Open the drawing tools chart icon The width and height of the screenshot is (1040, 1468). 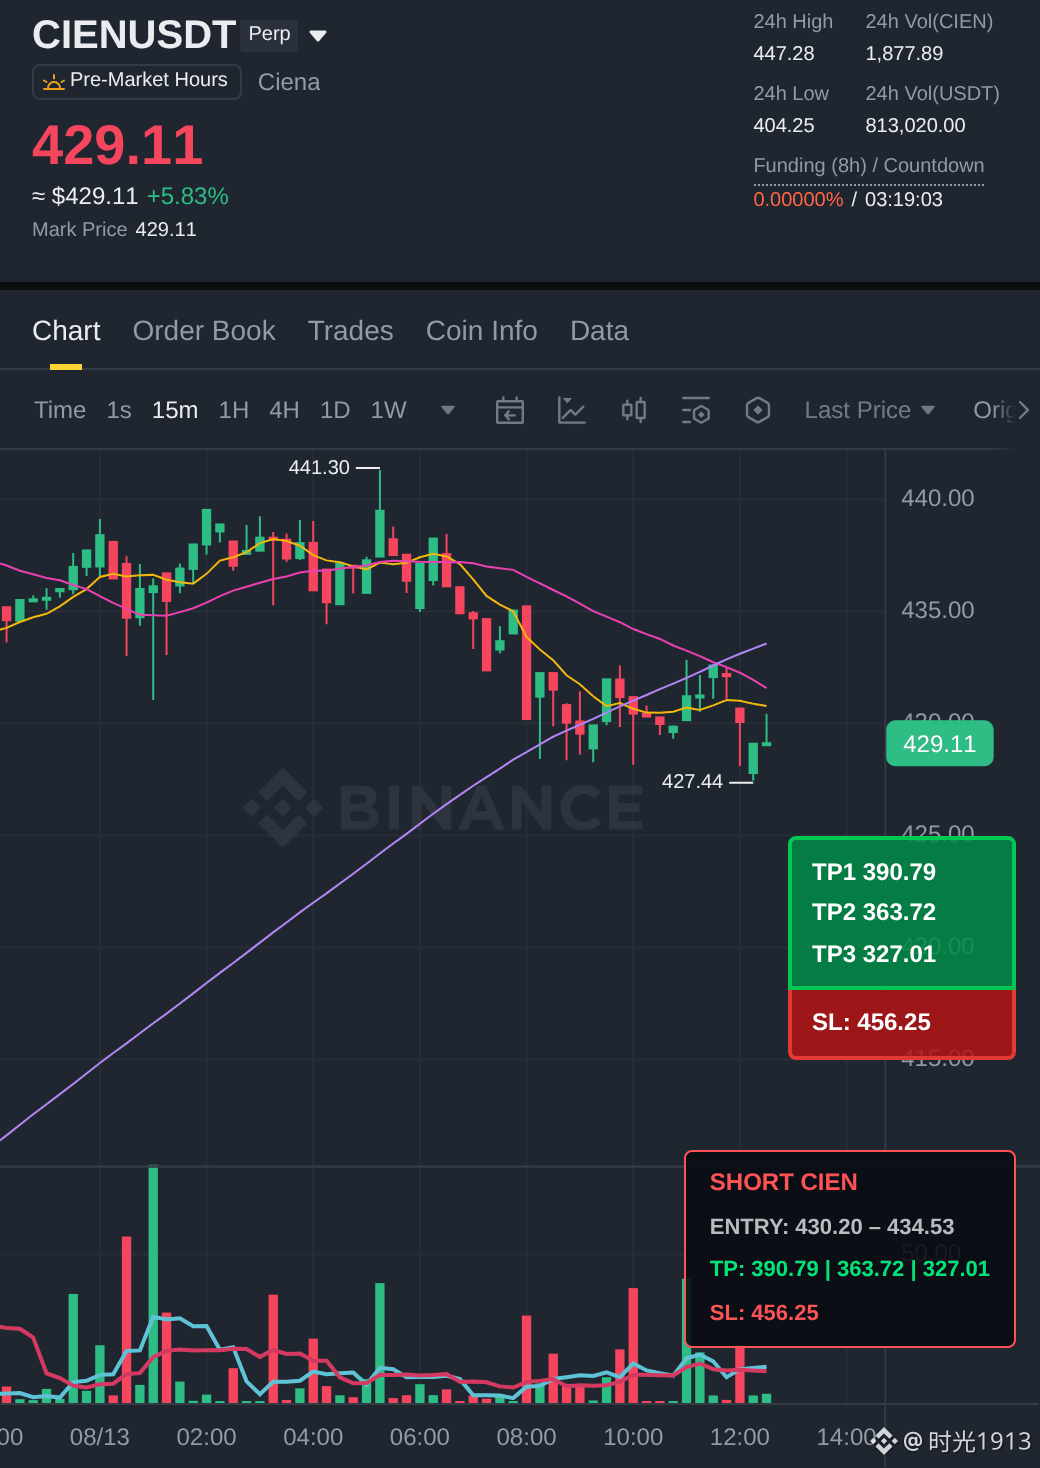tap(572, 410)
